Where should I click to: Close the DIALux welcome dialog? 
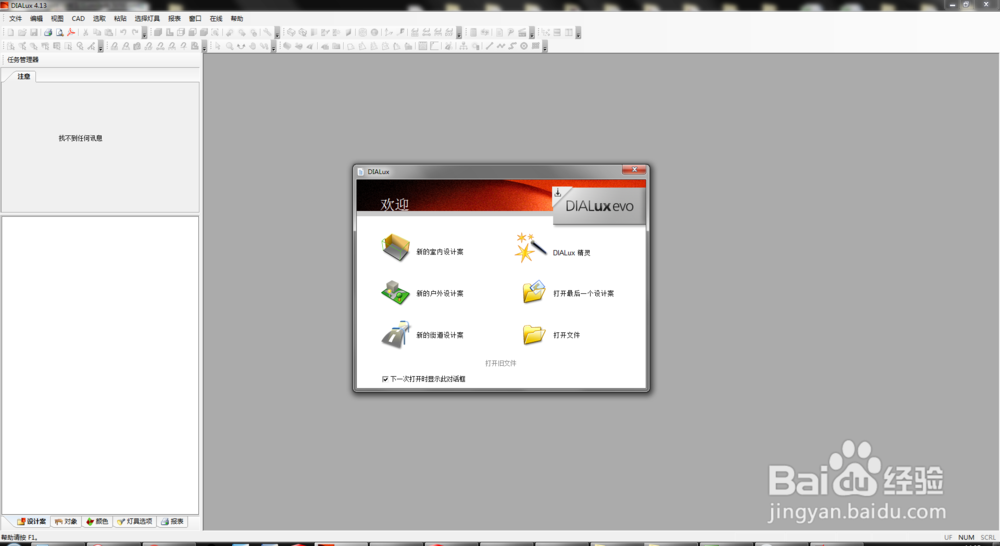(634, 170)
